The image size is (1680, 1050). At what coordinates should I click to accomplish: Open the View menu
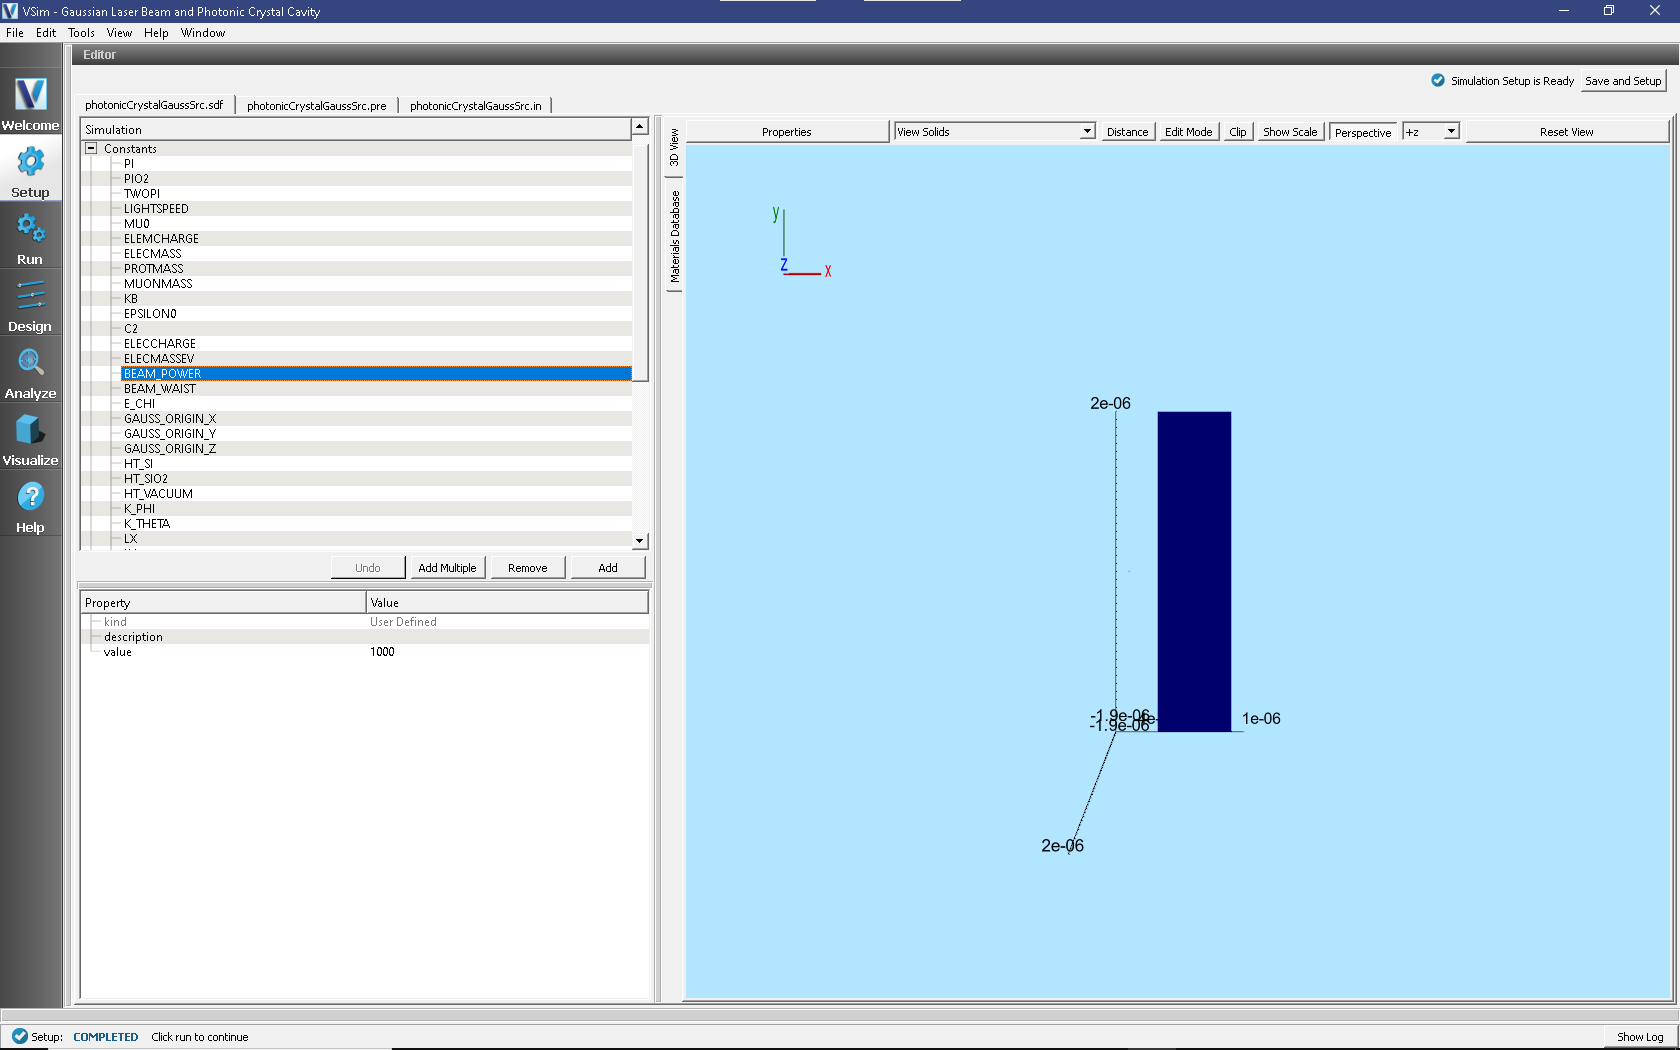[119, 32]
